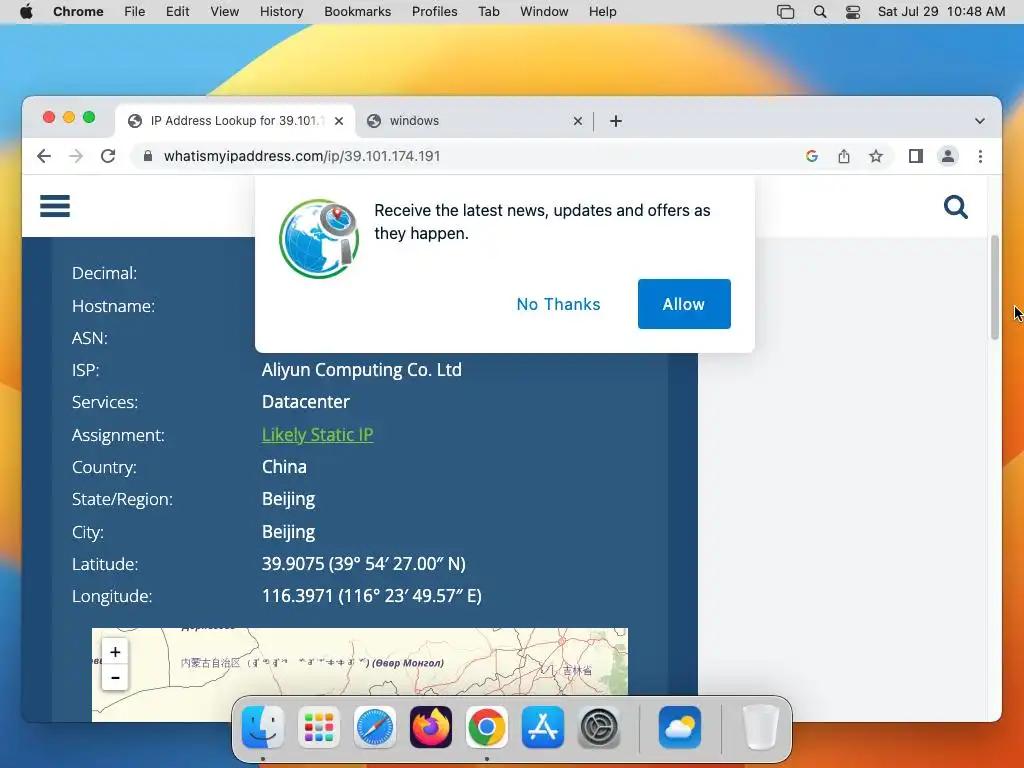Click the Services value Datacenter

coord(306,402)
